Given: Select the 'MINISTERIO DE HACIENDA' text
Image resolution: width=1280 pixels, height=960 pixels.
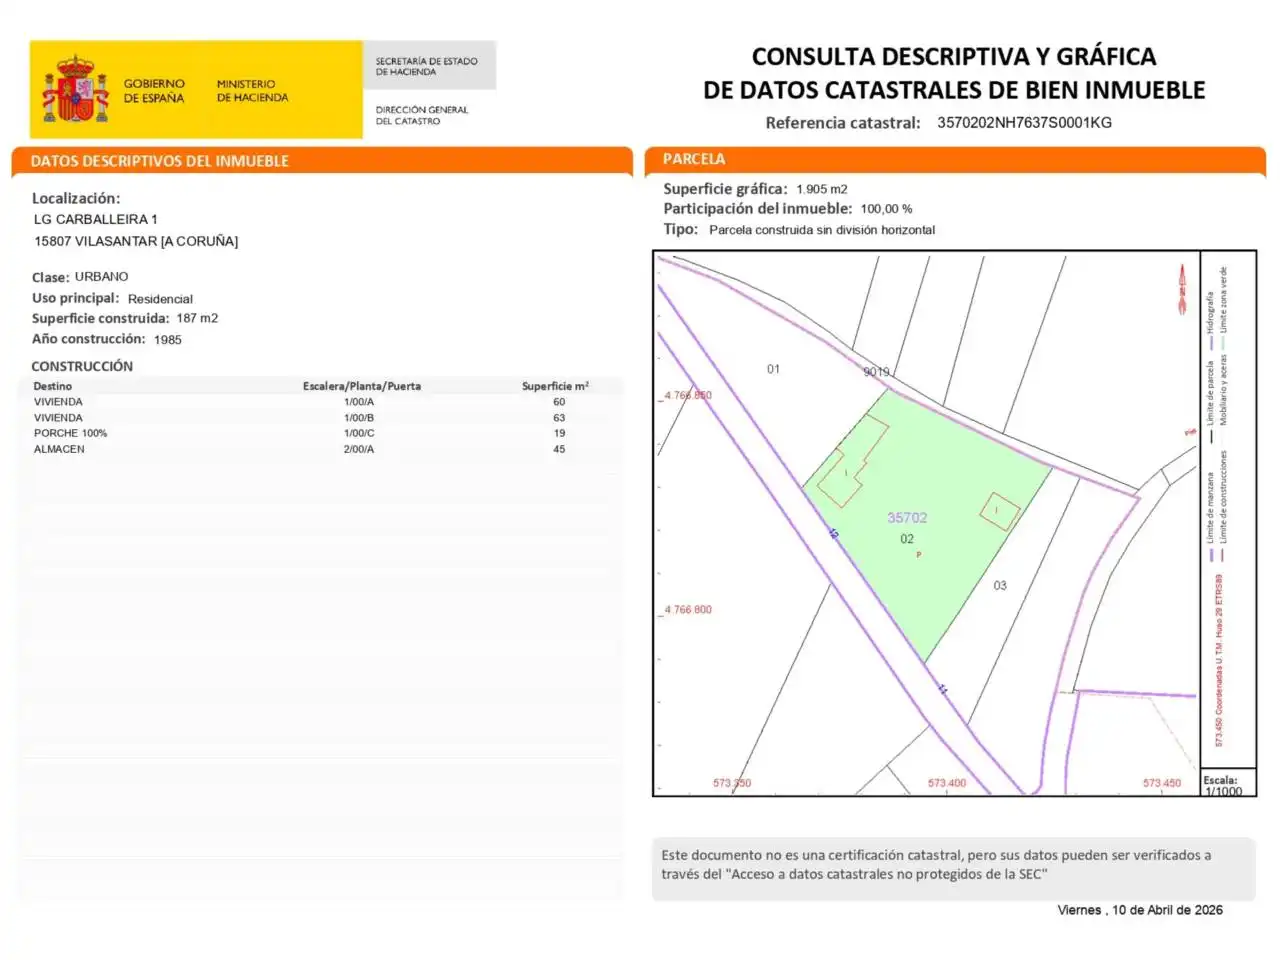Looking at the screenshot, I should 252,91.
